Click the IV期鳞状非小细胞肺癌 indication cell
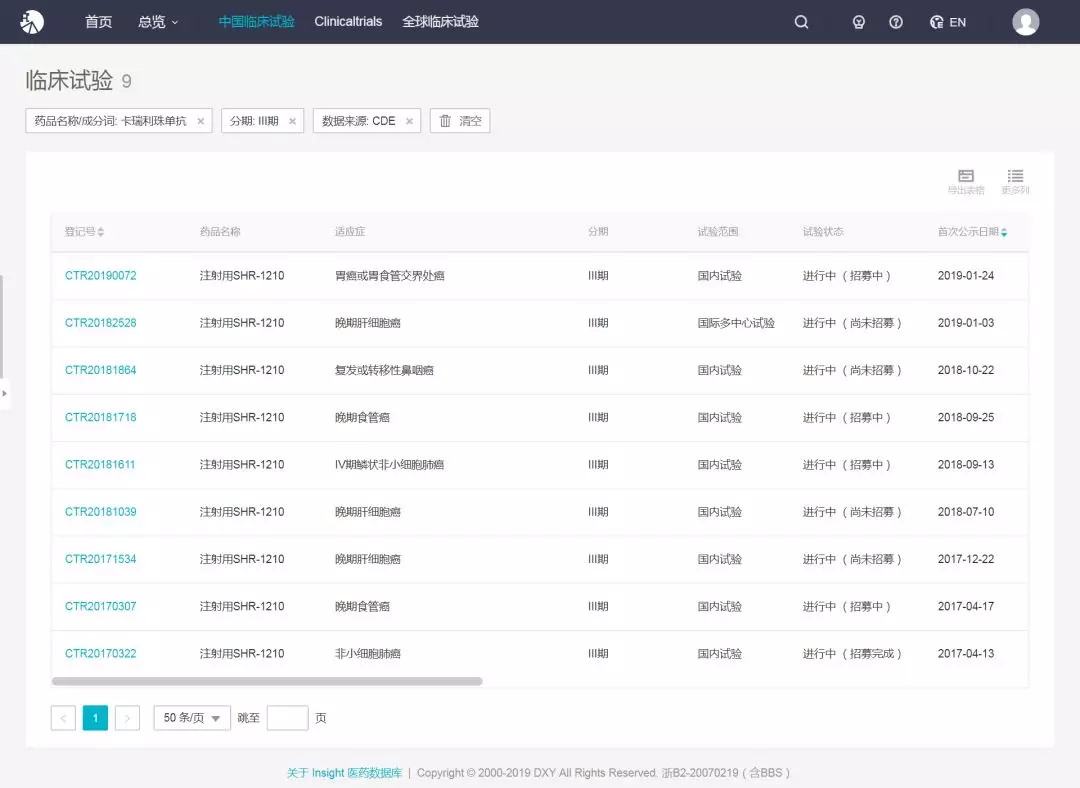The image size is (1080, 788). point(389,465)
